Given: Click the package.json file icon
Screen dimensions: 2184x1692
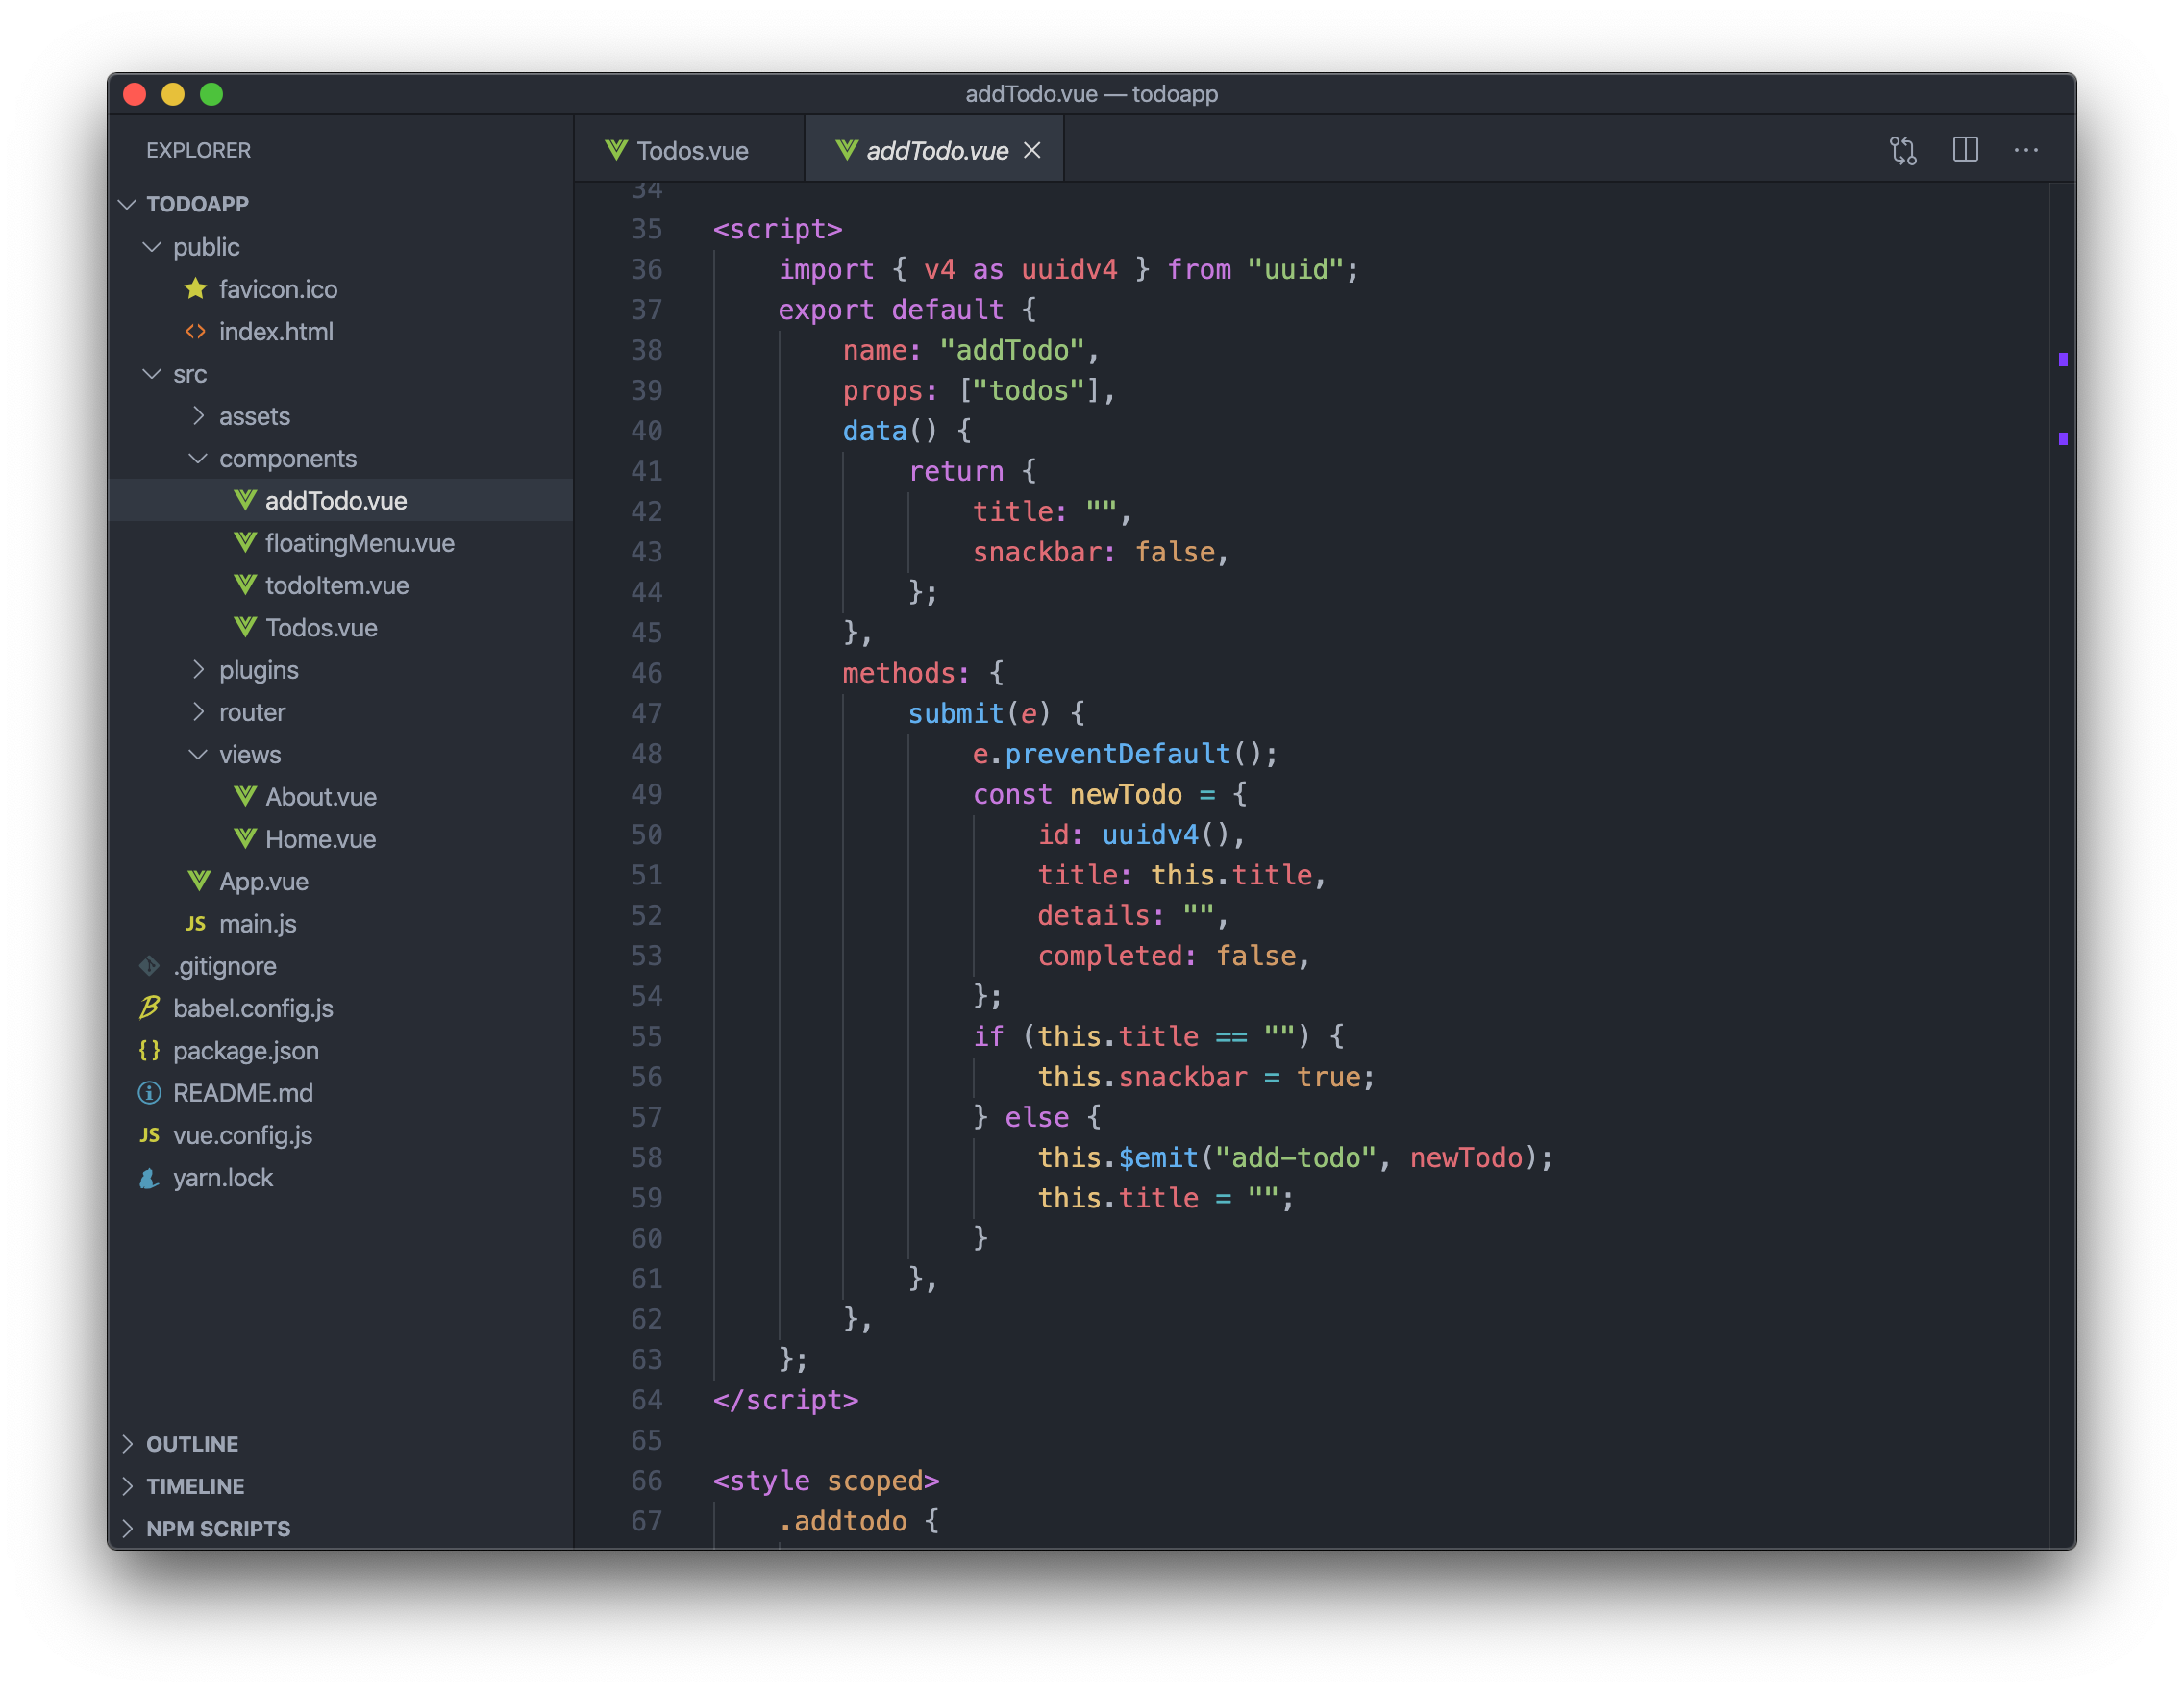Looking at the screenshot, I should pyautogui.click(x=151, y=1048).
